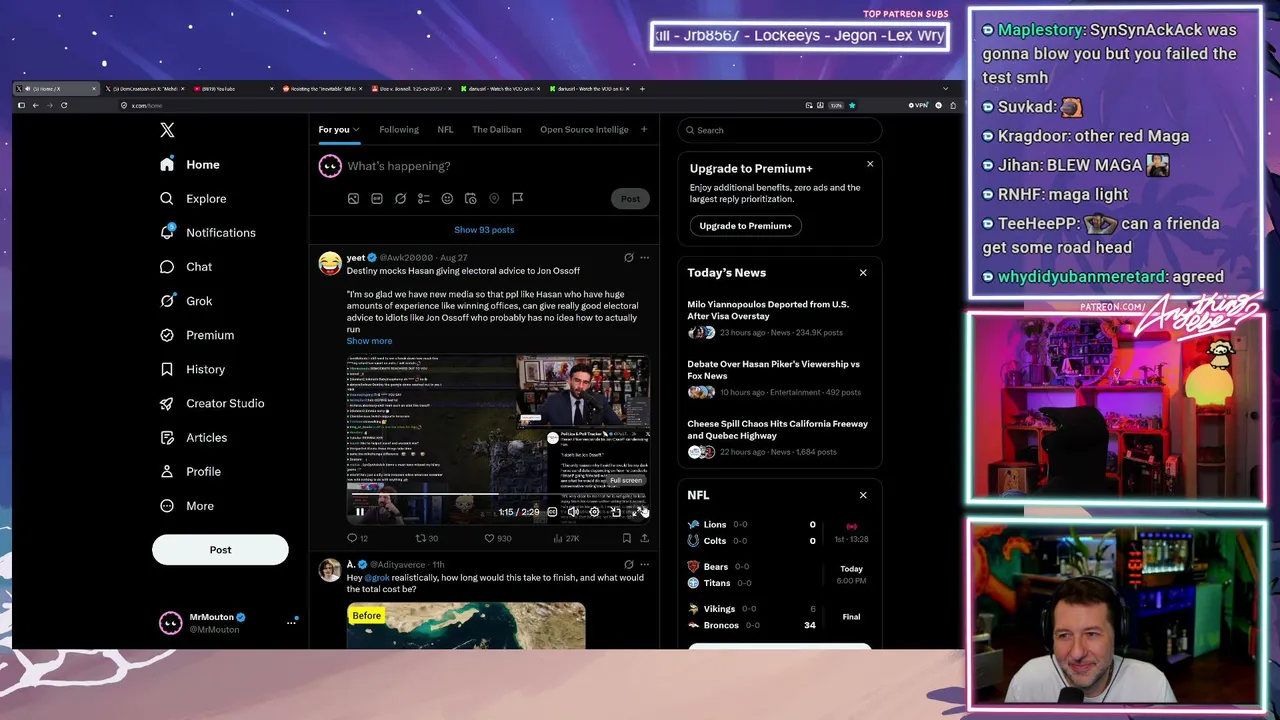Seek the video progress bar
Image resolution: width=1280 pixels, height=720 pixels.
point(498,494)
